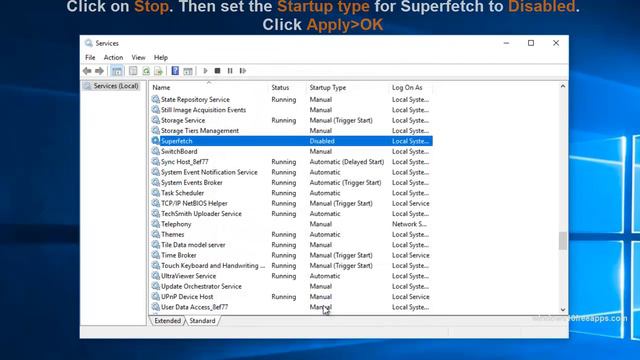
Task: Click the scrollbar down arrow
Action: [x=563, y=309]
